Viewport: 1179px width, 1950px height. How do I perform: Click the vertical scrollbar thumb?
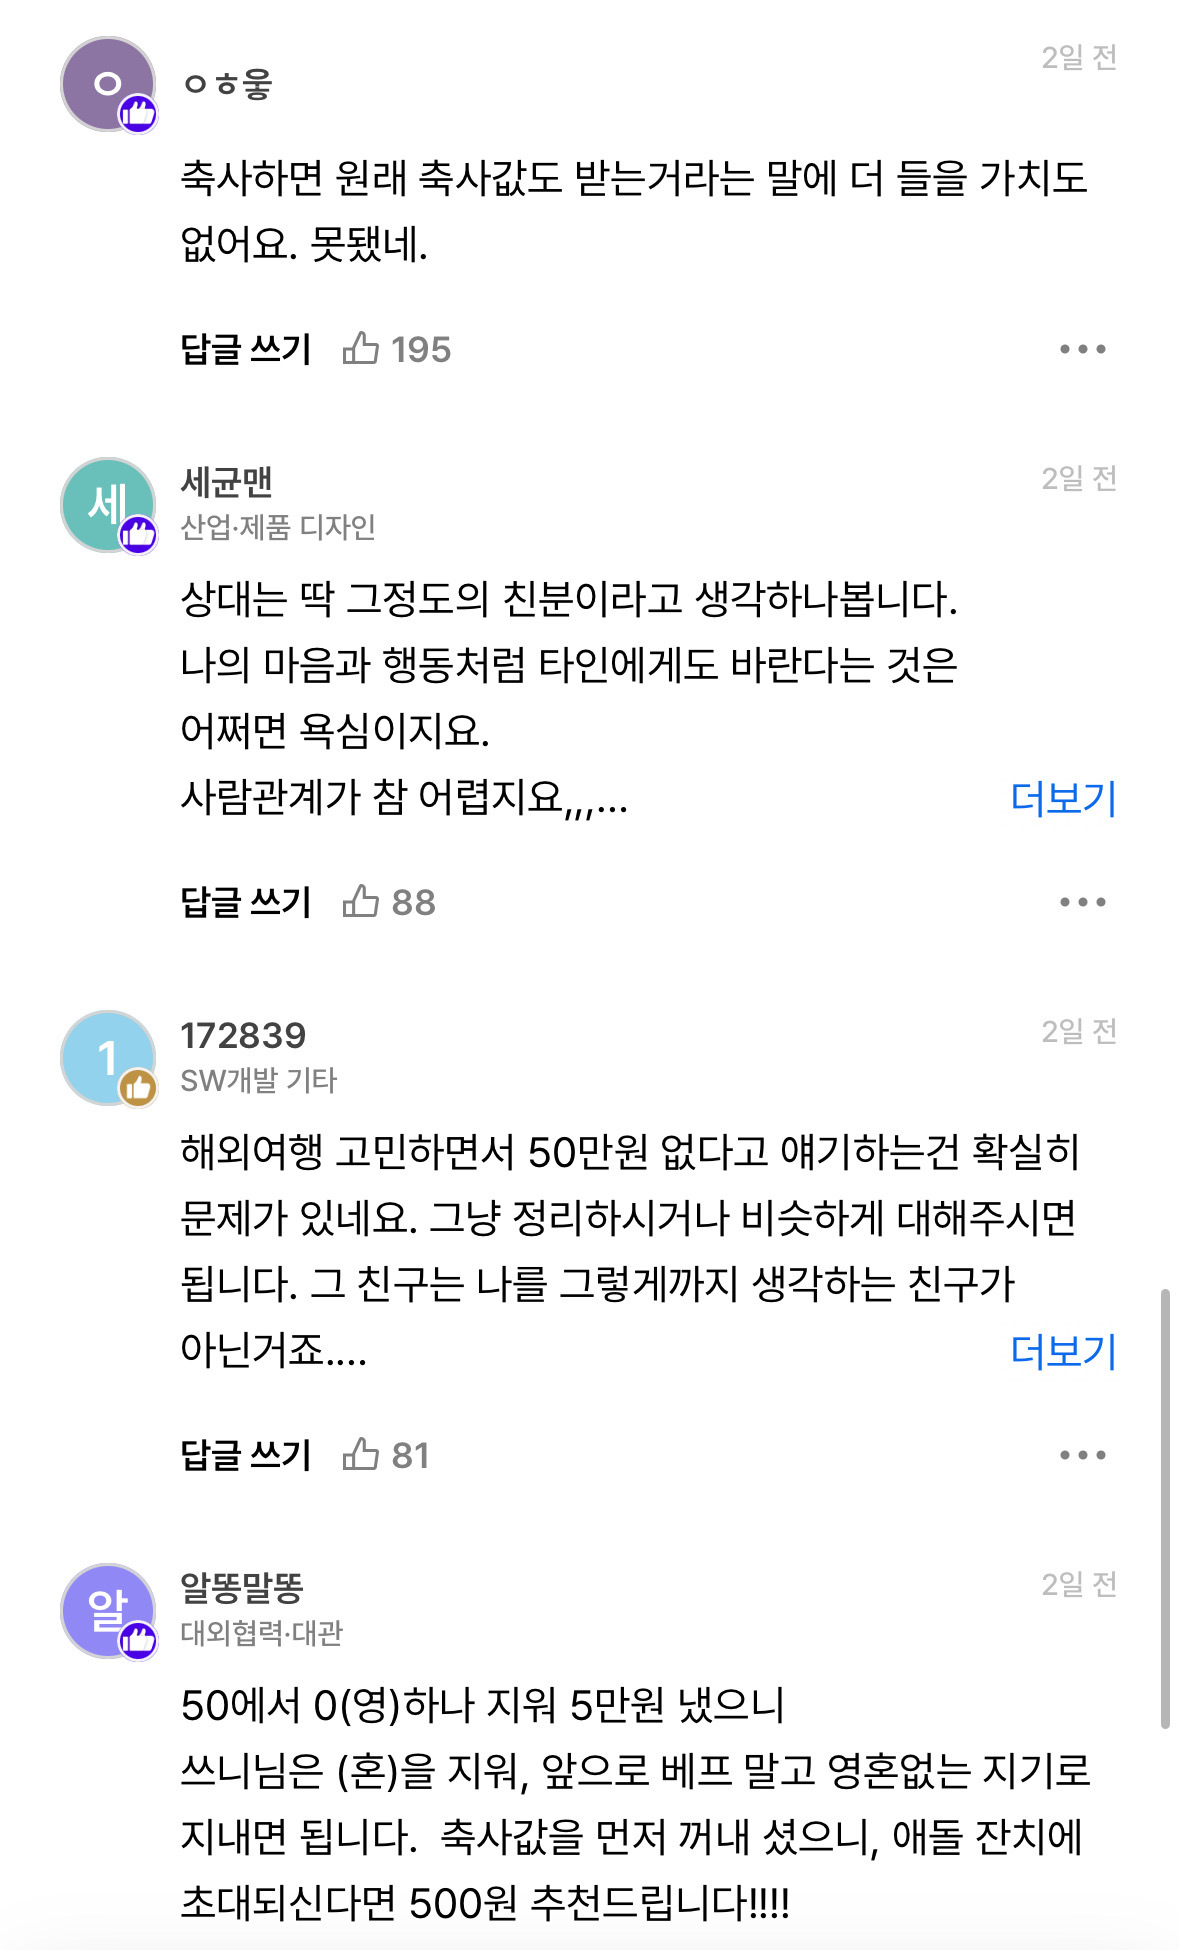click(1165, 1509)
